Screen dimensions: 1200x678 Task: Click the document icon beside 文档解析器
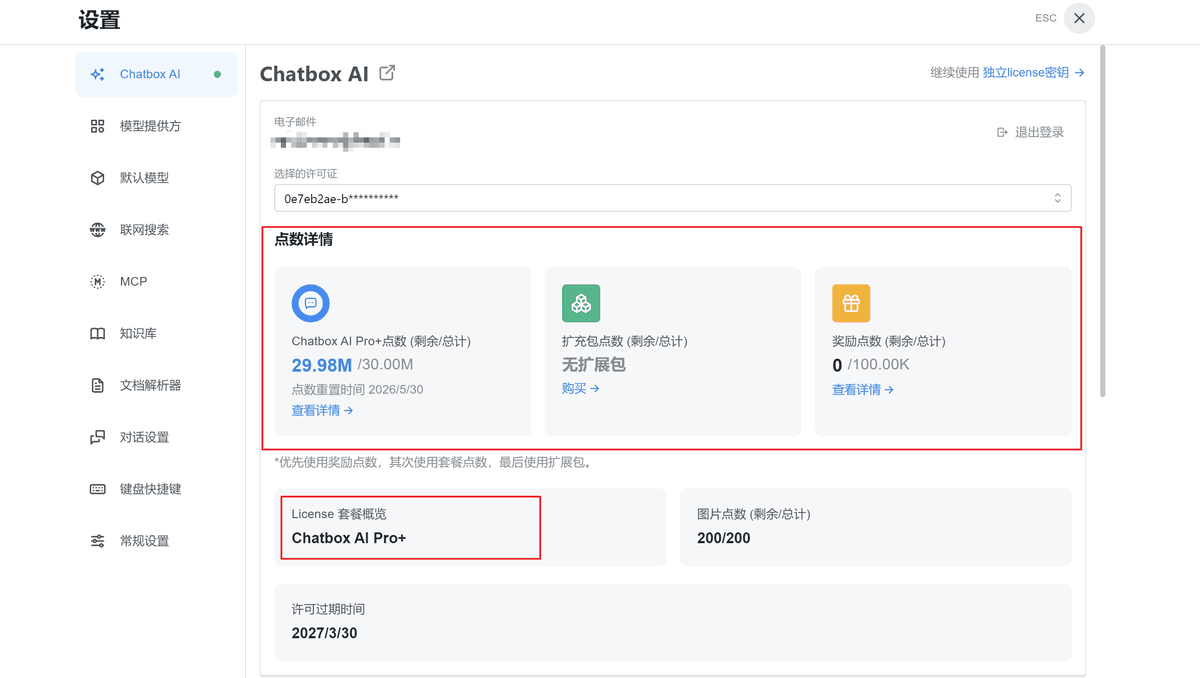click(97, 386)
